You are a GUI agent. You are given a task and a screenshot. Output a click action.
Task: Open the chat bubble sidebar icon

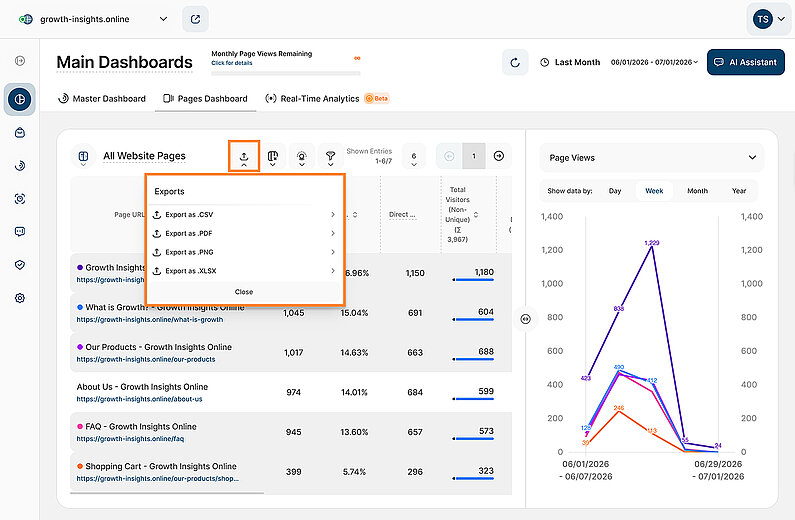tap(20, 232)
